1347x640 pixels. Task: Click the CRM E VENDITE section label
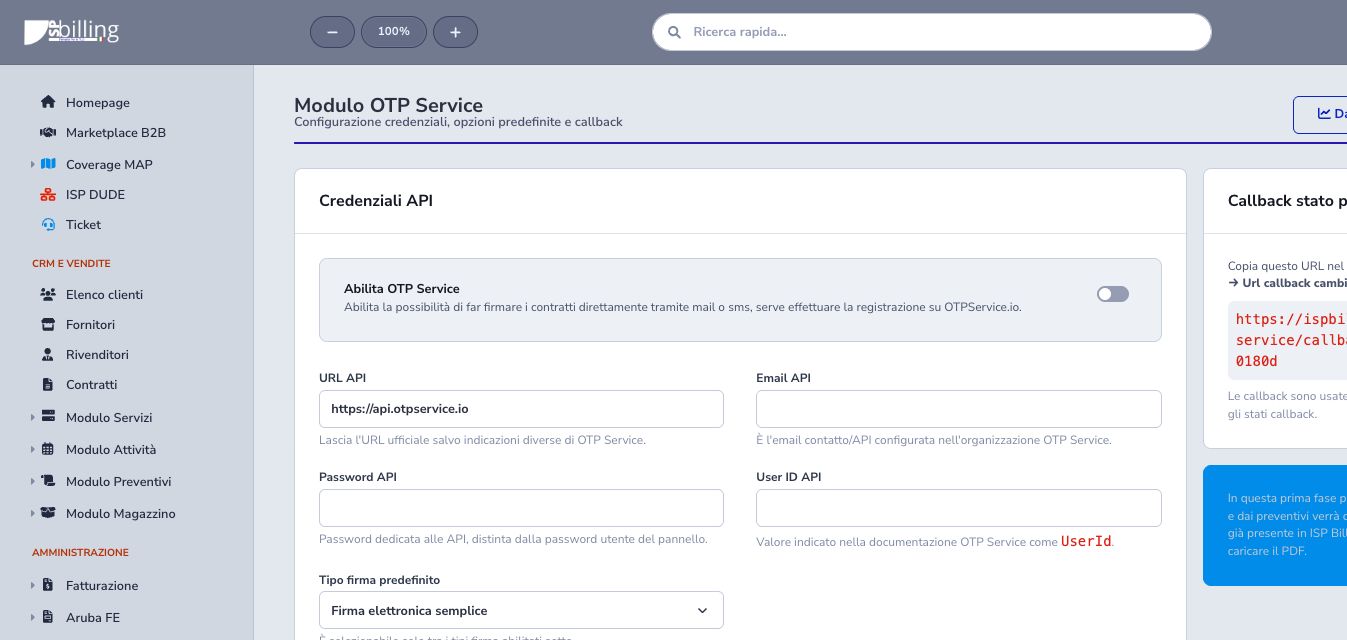pyautogui.click(x=71, y=264)
